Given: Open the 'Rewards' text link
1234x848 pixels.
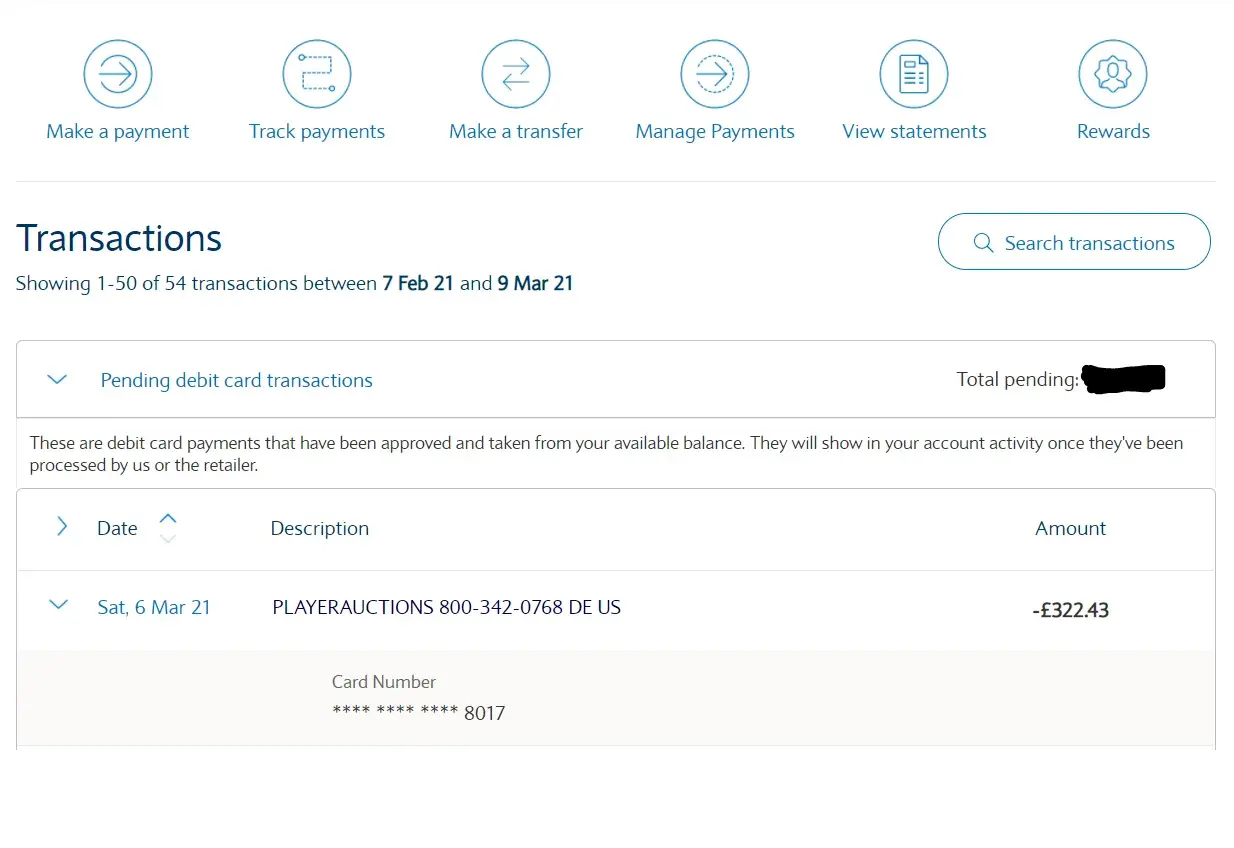Looking at the screenshot, I should tap(1113, 132).
